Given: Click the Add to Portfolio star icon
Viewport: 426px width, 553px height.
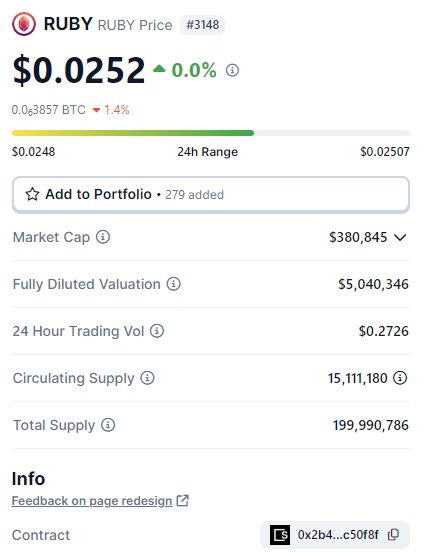Looking at the screenshot, I should [x=32, y=194].
